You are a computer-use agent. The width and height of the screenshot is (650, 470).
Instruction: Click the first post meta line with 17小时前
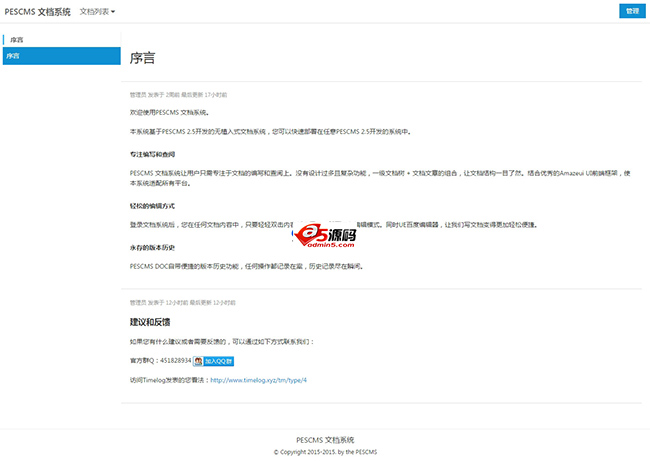(178, 95)
